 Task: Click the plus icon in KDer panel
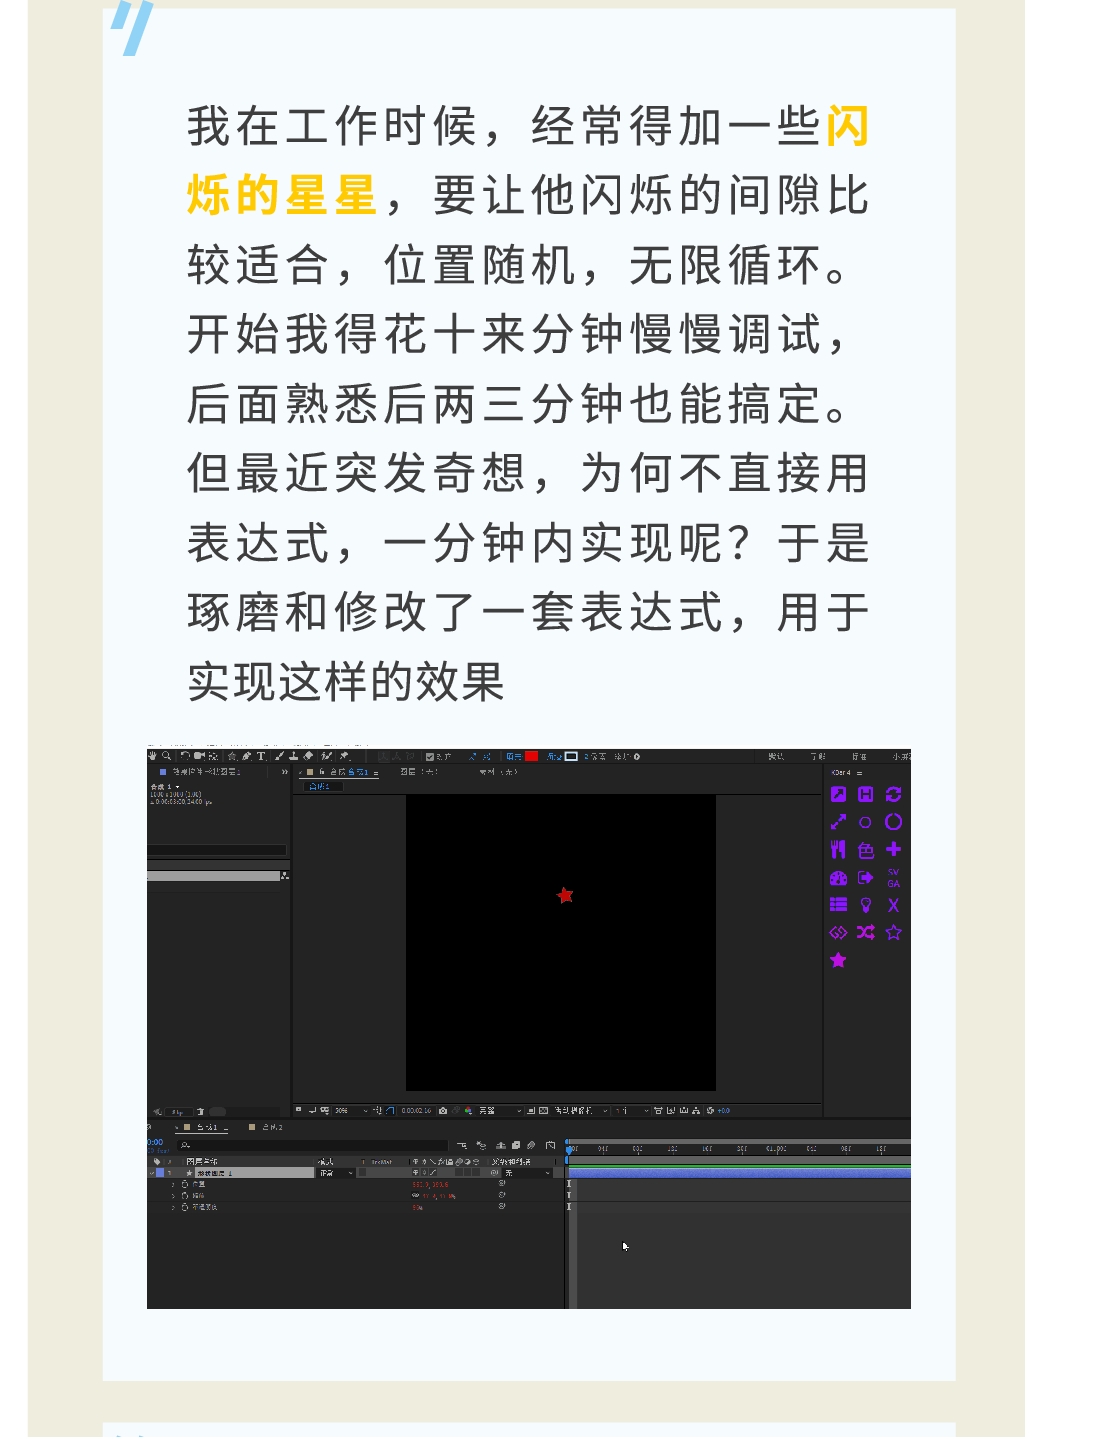point(894,849)
